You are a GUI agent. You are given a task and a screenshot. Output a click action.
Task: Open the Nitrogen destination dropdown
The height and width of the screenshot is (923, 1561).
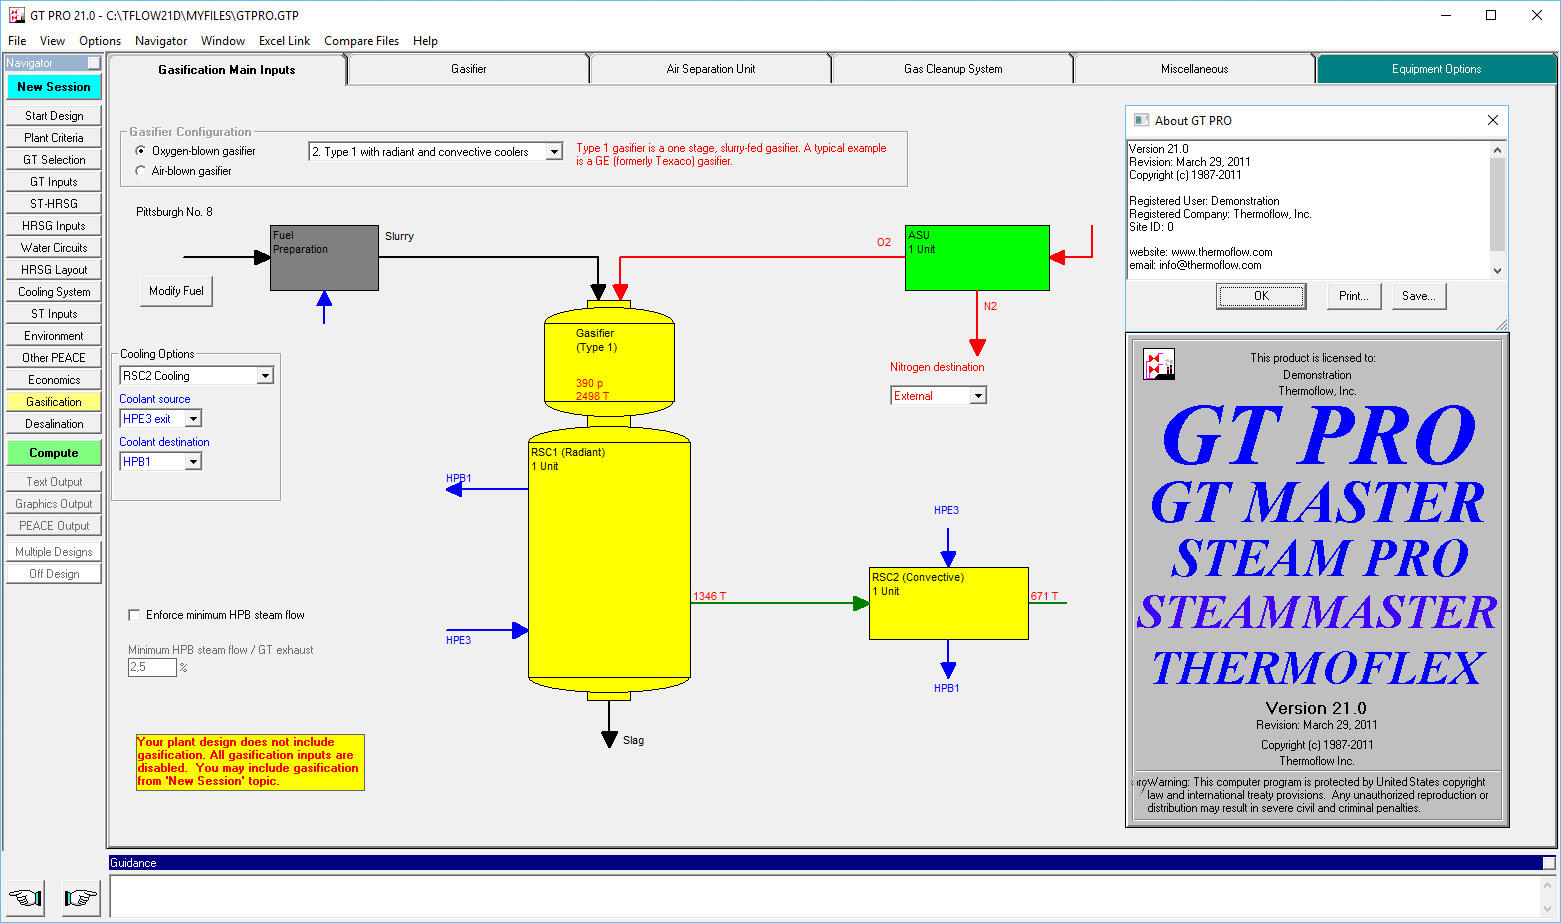(x=978, y=396)
